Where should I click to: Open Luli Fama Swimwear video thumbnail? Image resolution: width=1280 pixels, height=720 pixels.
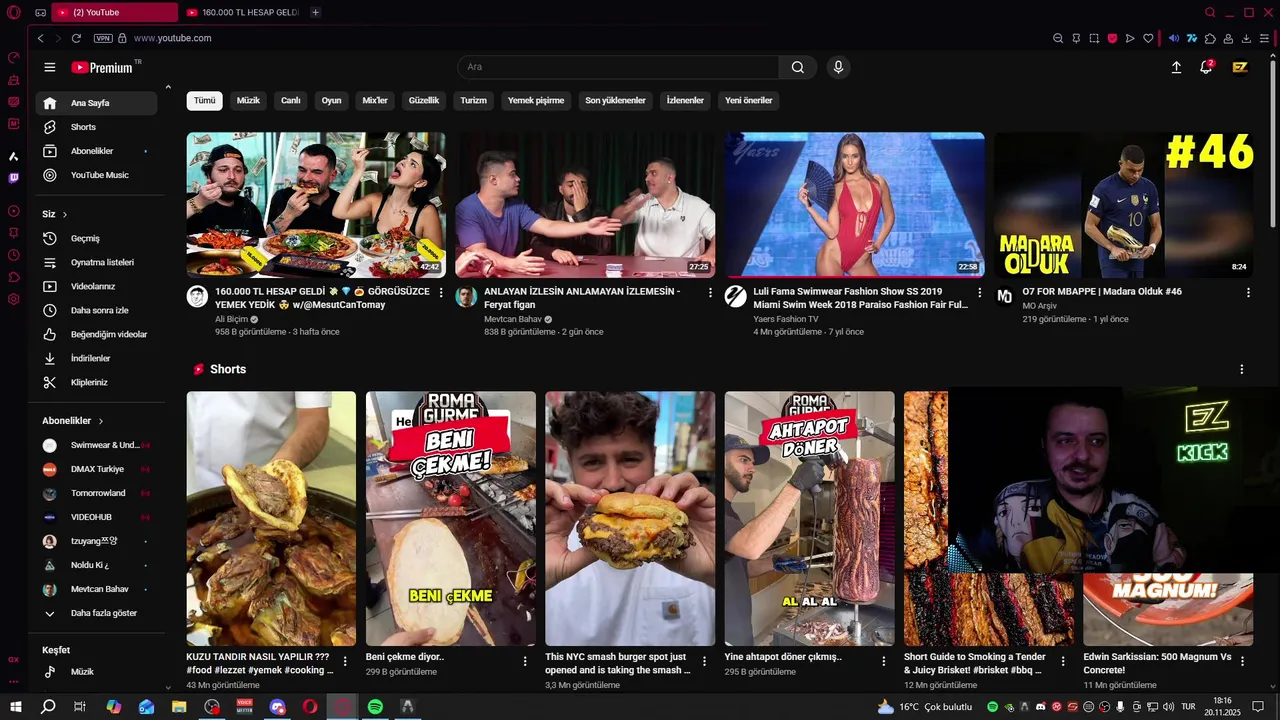[854, 205]
